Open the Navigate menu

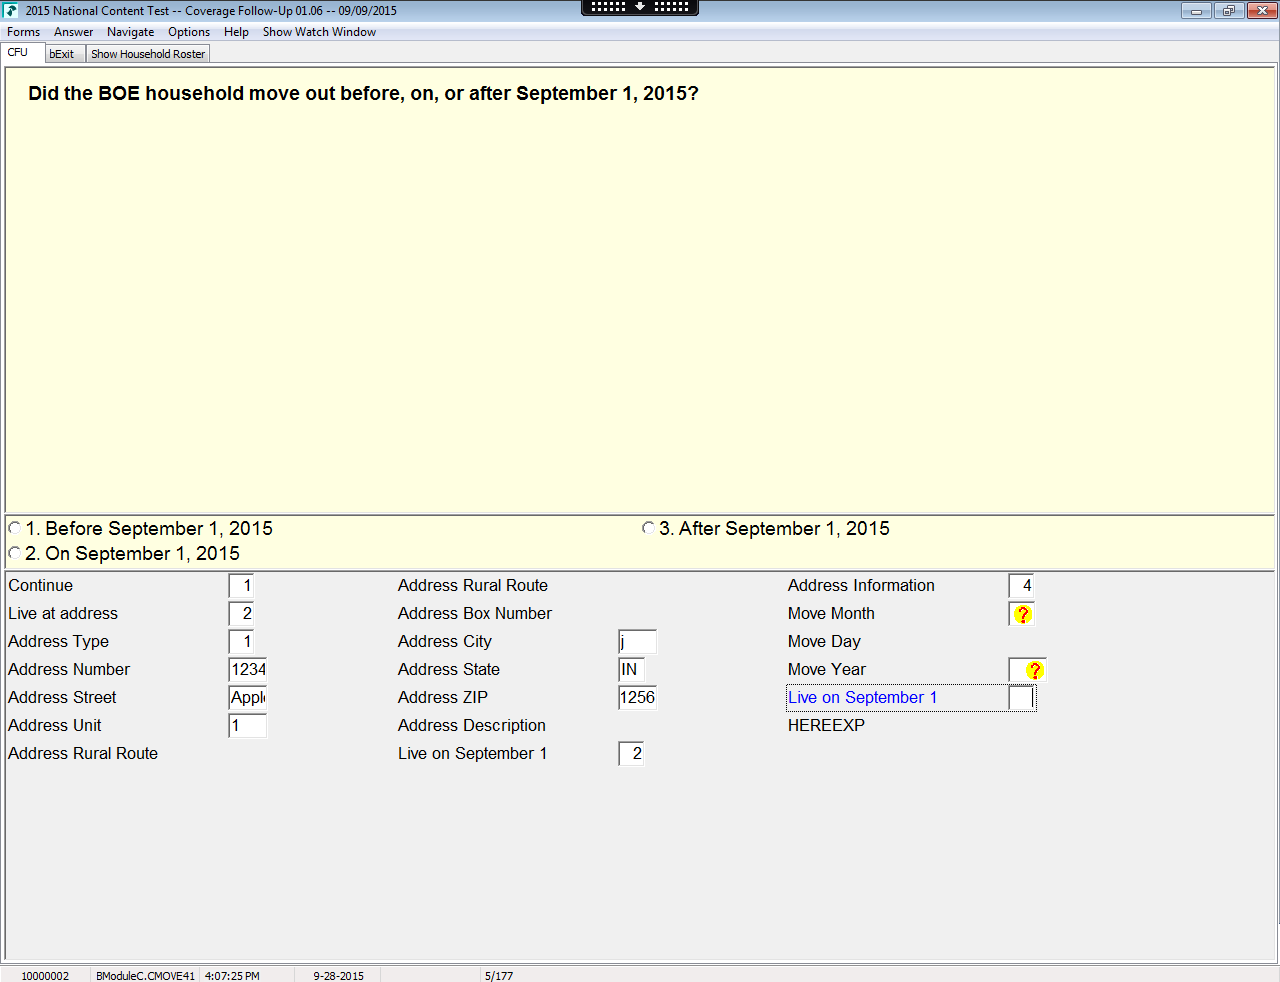131,32
